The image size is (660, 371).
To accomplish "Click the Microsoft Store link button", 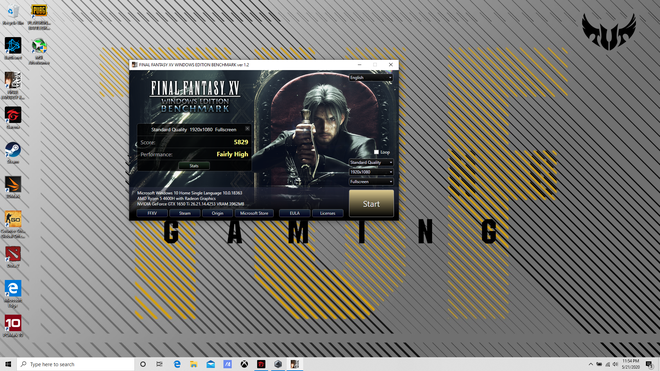I will [x=254, y=213].
